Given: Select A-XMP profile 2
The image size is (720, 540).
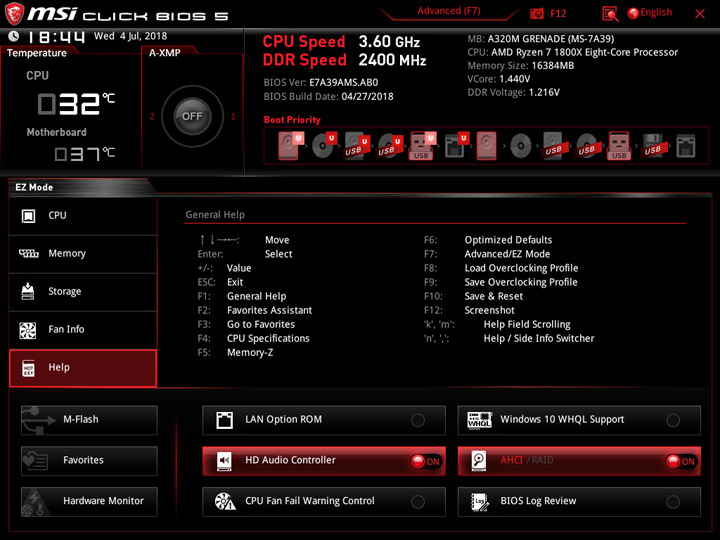Looking at the screenshot, I should (x=152, y=117).
